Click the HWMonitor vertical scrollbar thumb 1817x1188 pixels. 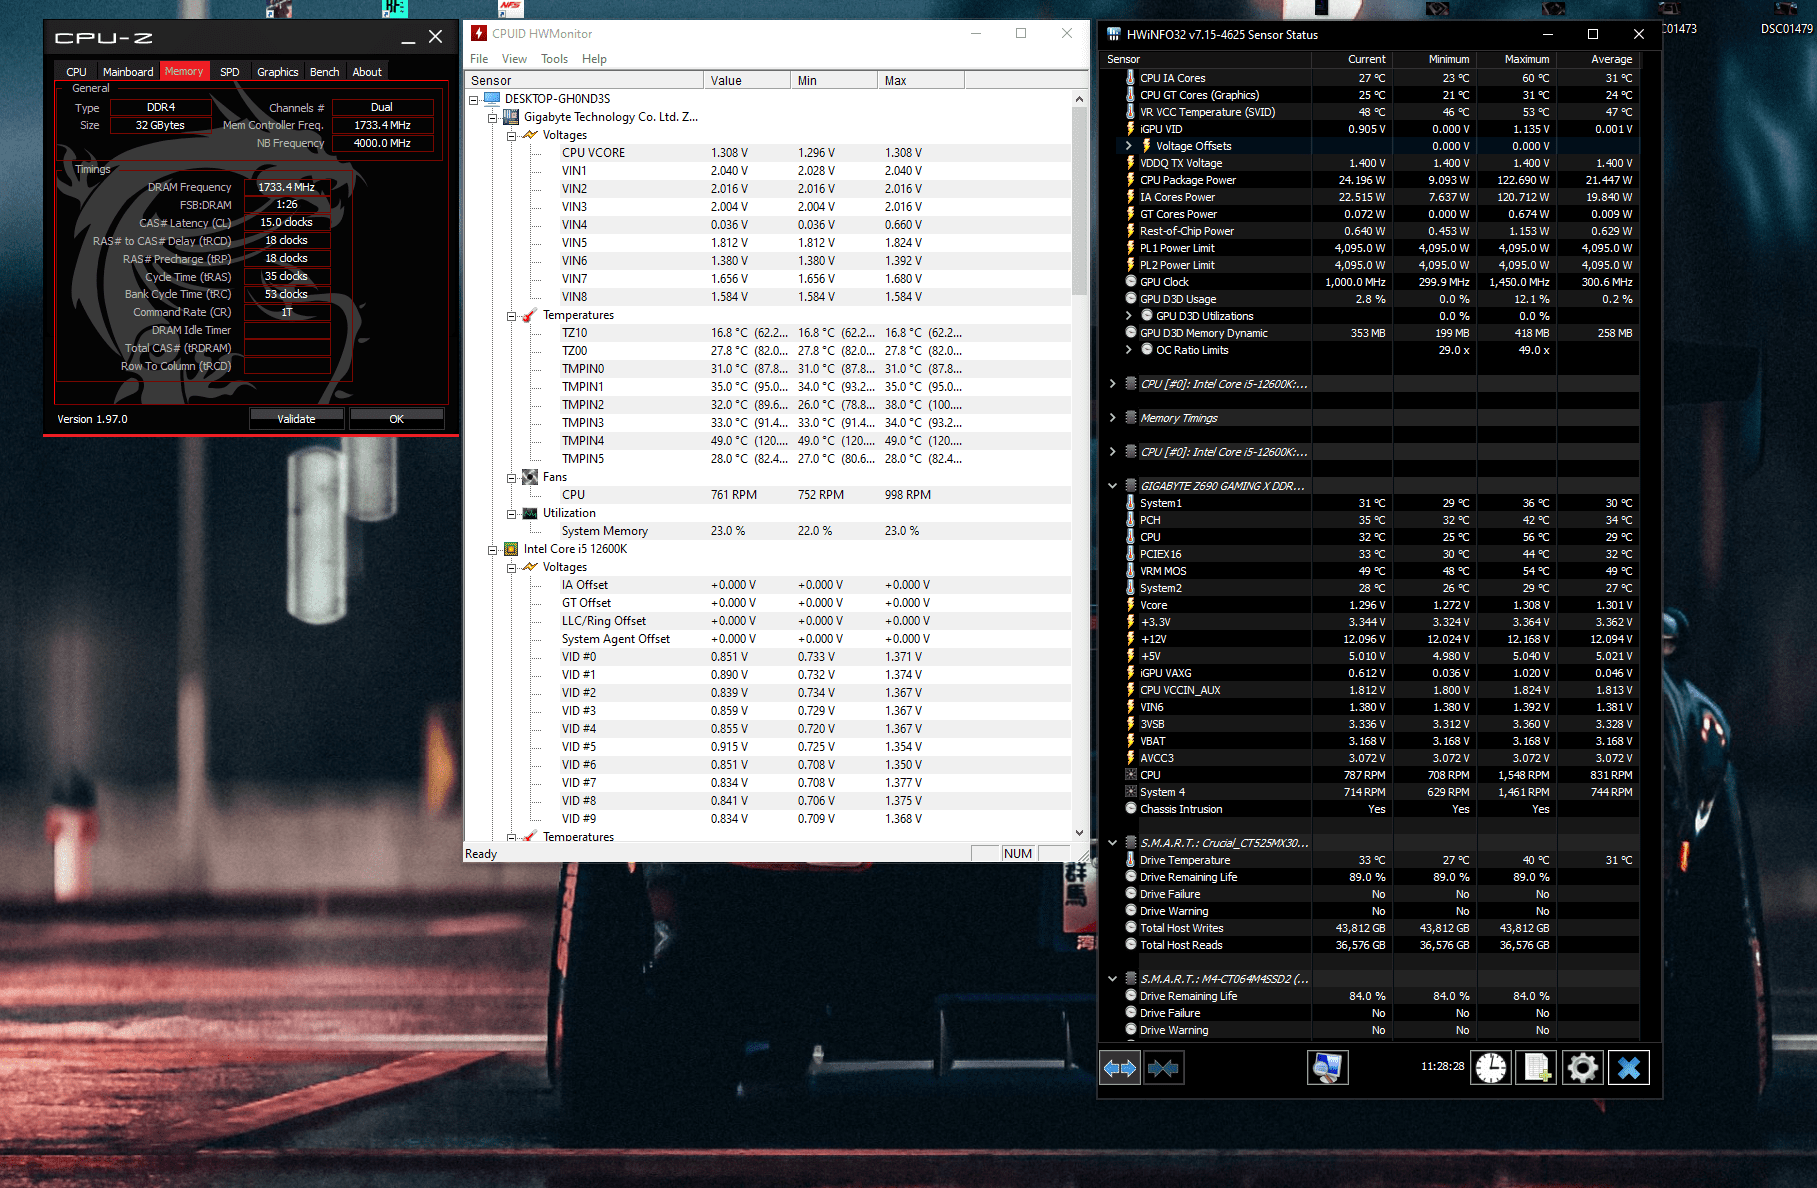[x=1079, y=200]
